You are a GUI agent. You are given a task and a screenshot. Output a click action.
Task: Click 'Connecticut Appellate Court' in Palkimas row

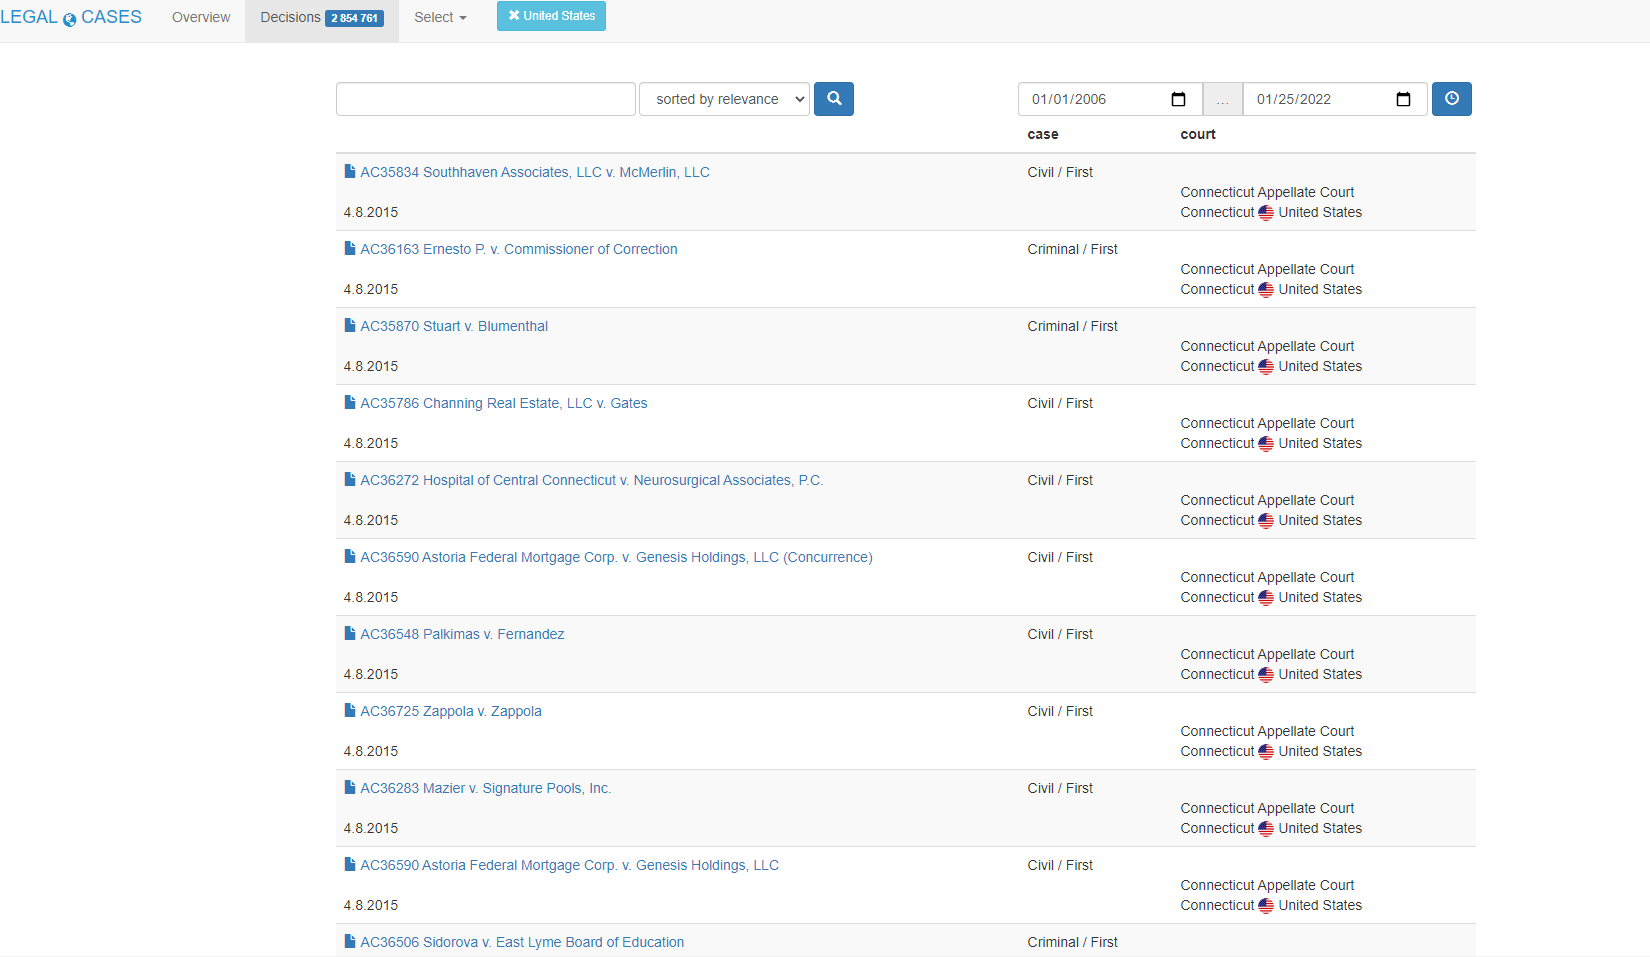pos(1267,654)
